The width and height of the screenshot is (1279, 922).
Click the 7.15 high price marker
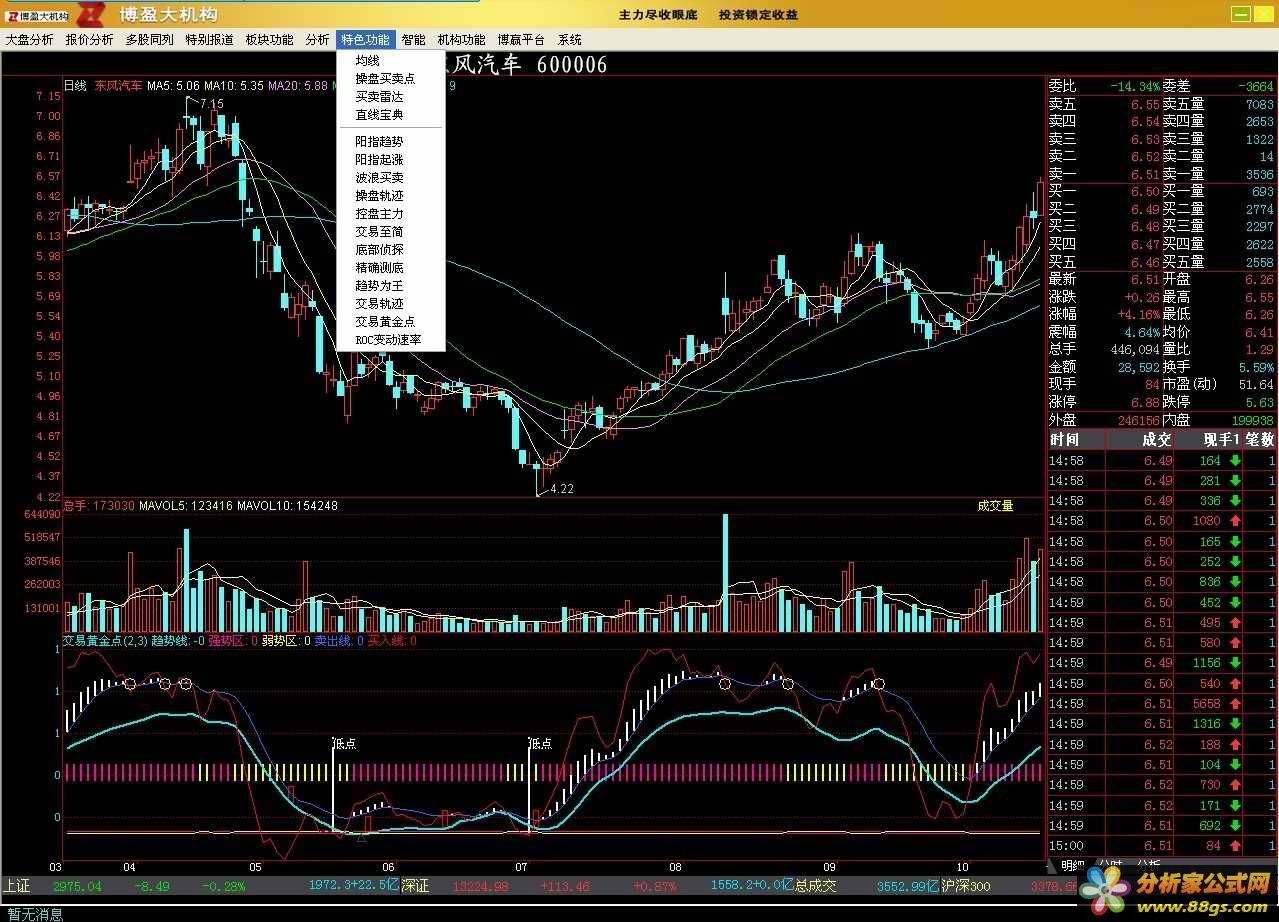point(211,104)
